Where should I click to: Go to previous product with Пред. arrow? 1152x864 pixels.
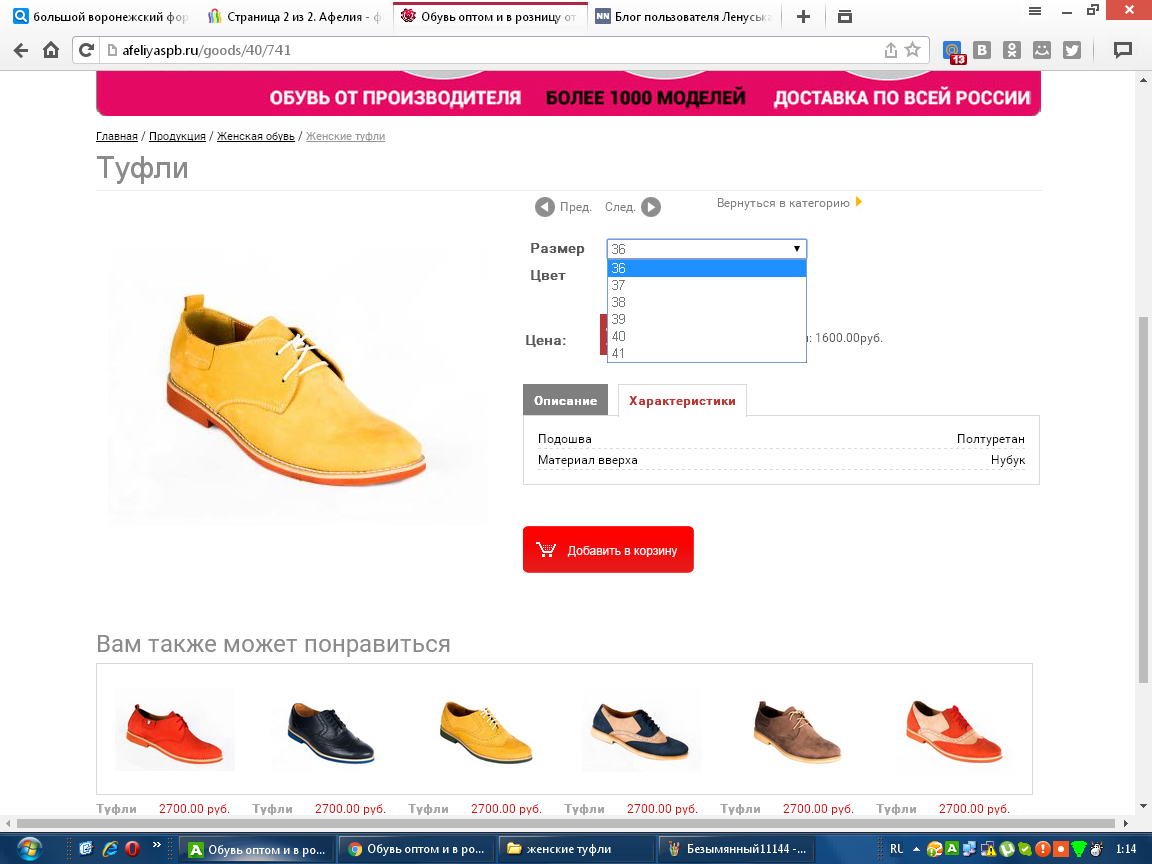click(545, 207)
